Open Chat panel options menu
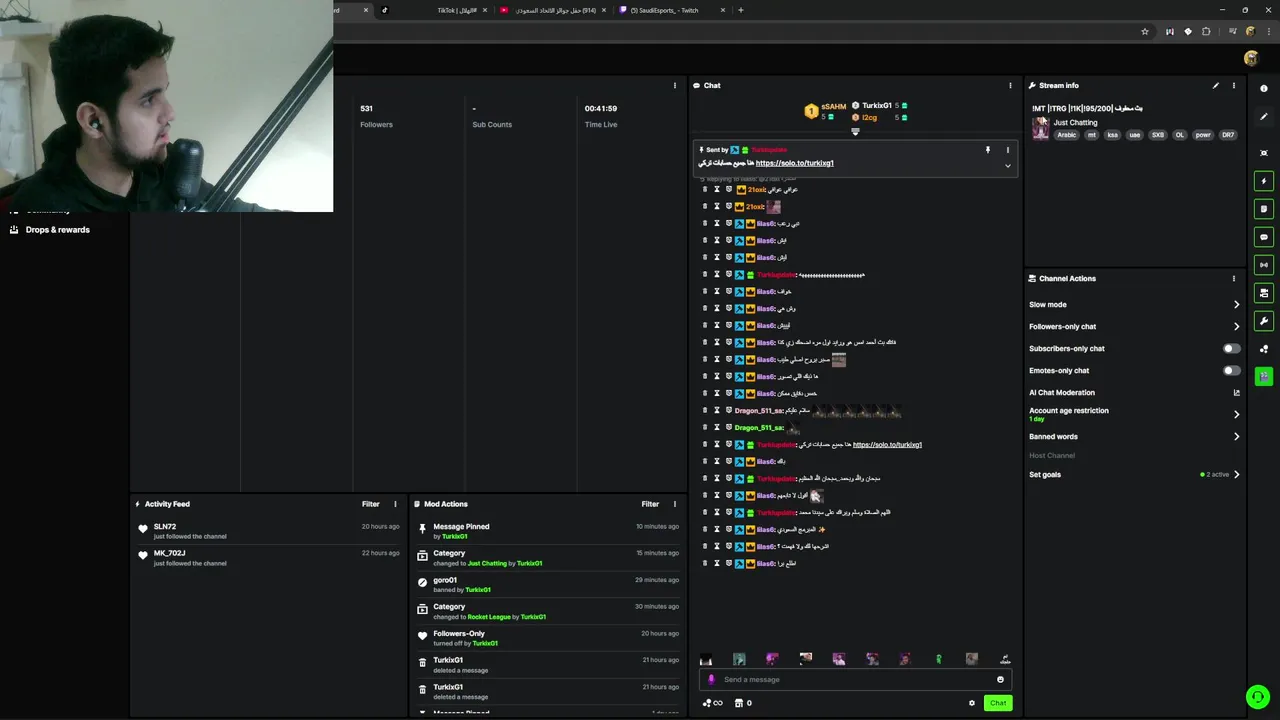1280x720 pixels. pyautogui.click(x=1010, y=86)
